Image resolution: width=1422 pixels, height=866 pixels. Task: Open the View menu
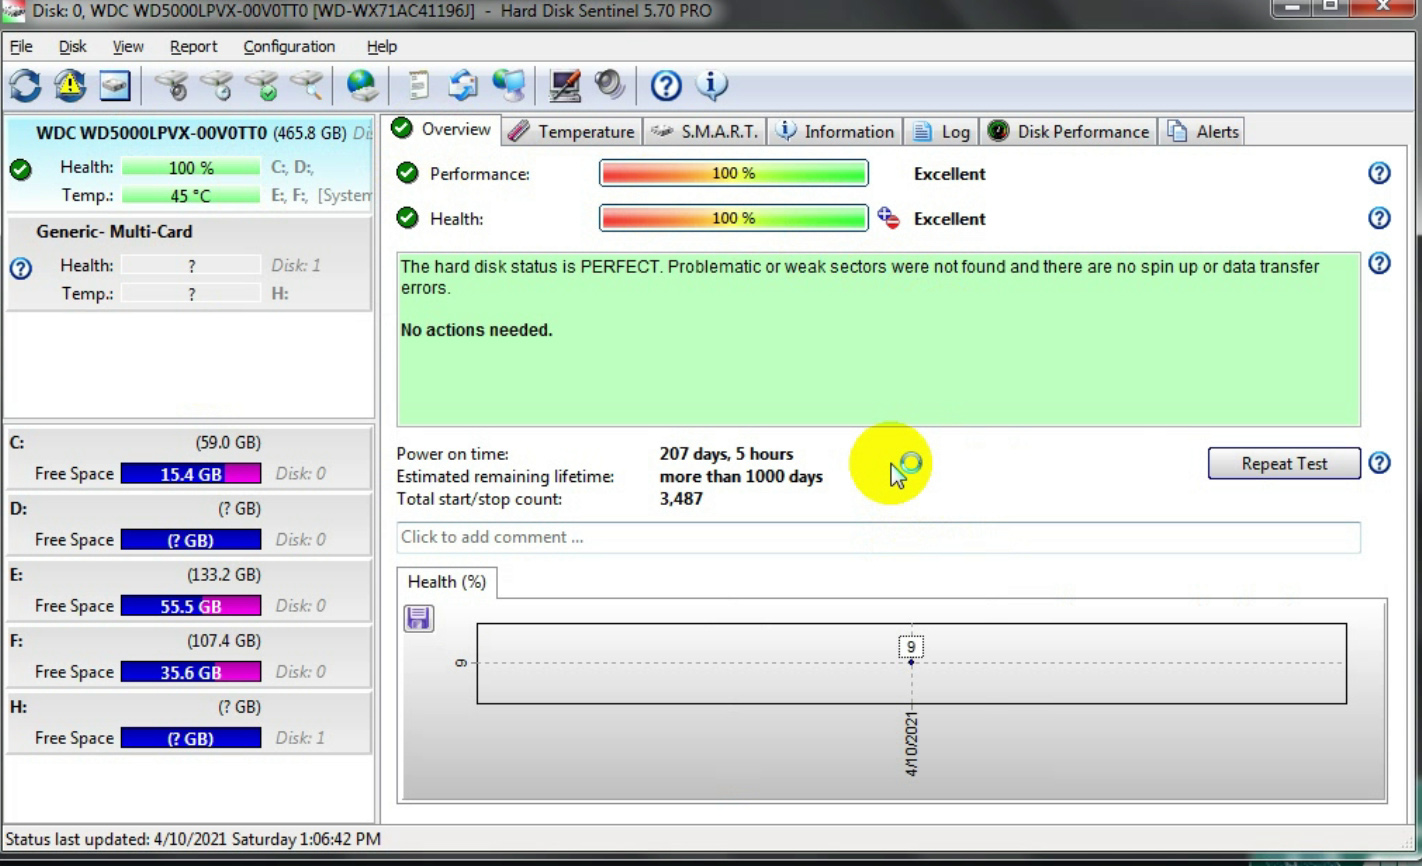(x=128, y=46)
